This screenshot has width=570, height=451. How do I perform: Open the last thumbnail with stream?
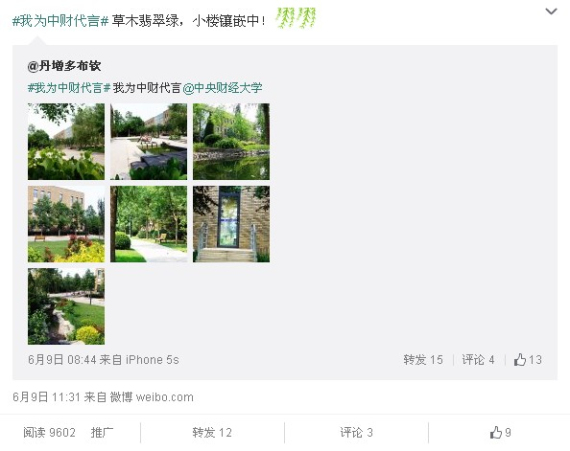coord(66,306)
